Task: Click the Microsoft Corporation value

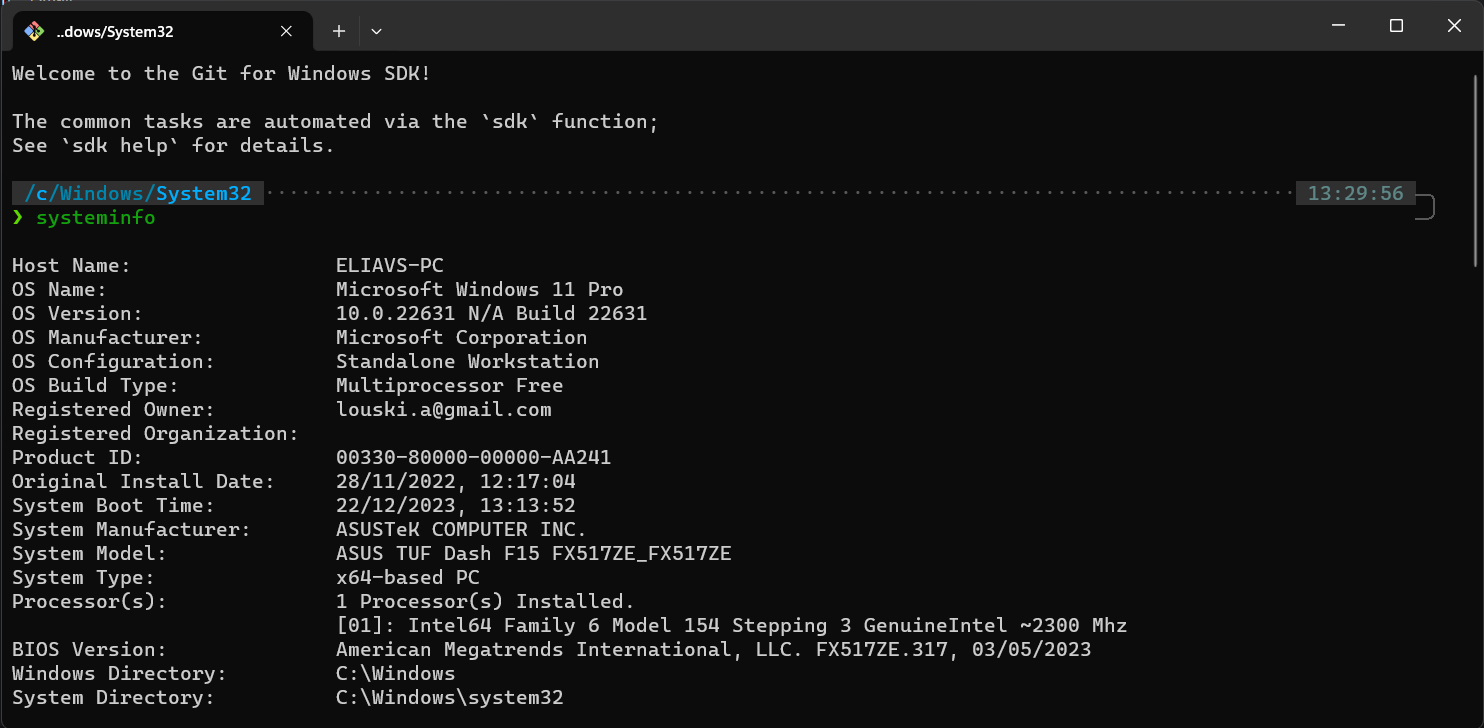Action: 462,337
